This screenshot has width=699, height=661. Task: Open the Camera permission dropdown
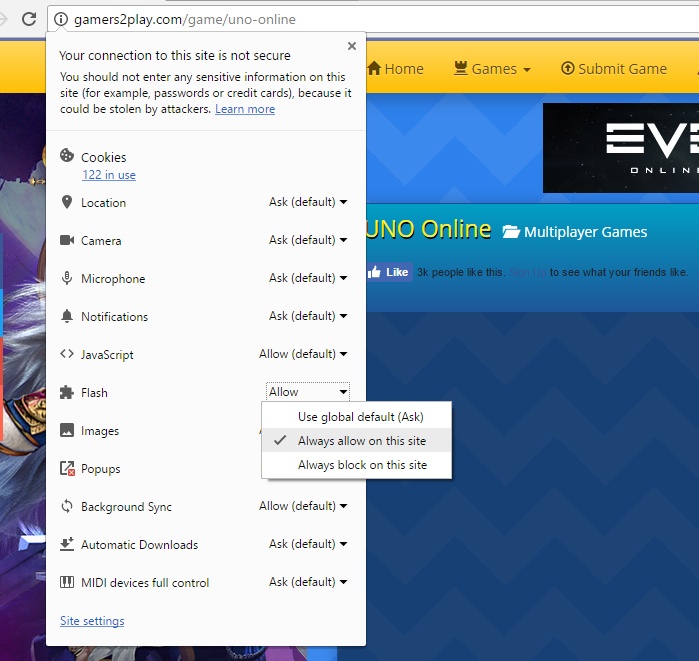tap(308, 240)
